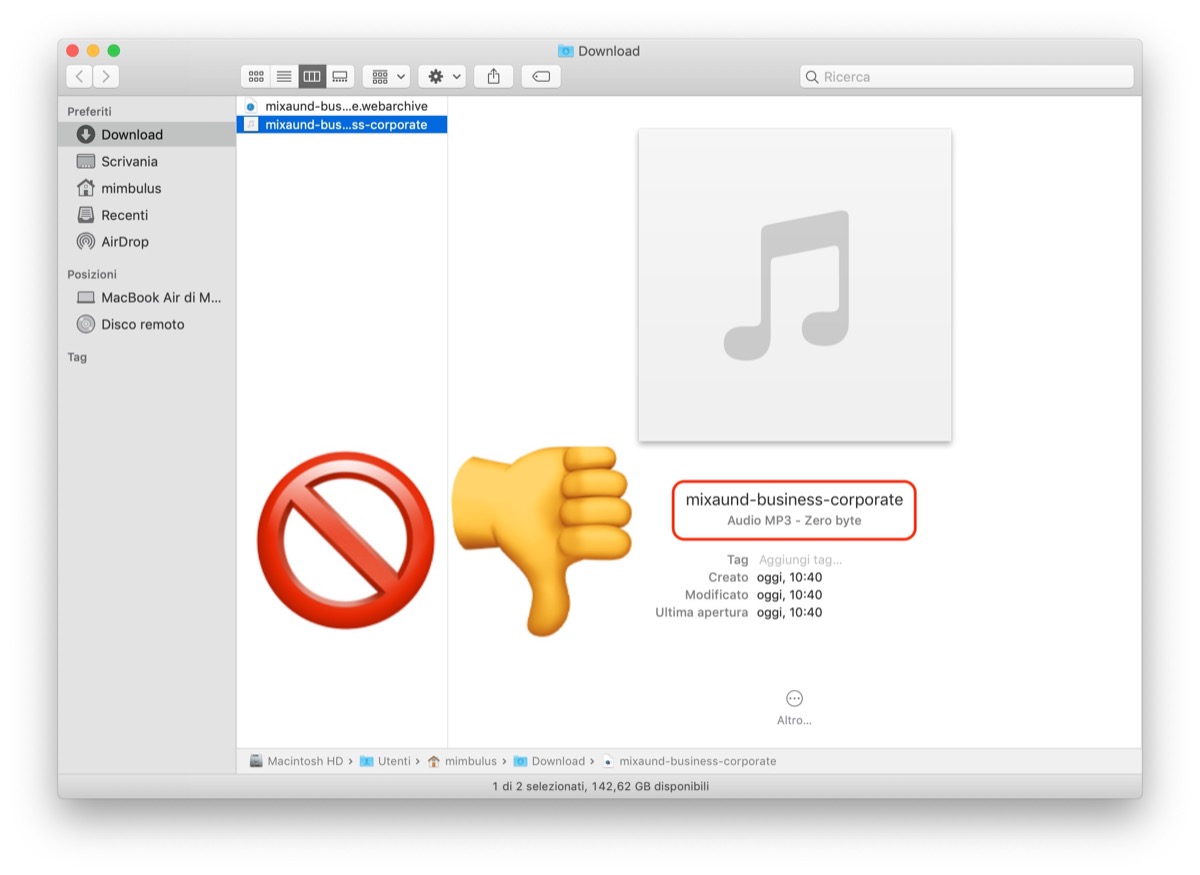Click the Scrivania desktop icon
Screen dimensions: 1200x875
pyautogui.click(x=86, y=161)
